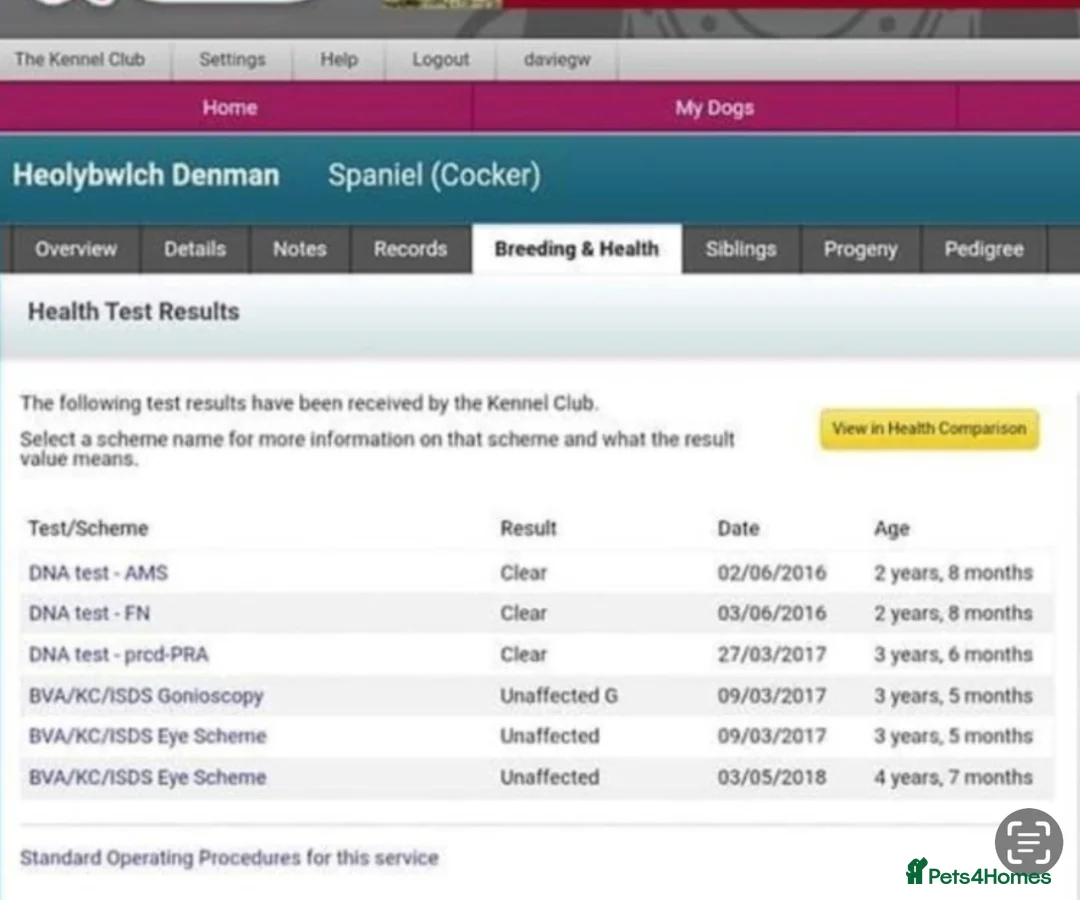Click the Pets4Homes logo

coord(978,873)
